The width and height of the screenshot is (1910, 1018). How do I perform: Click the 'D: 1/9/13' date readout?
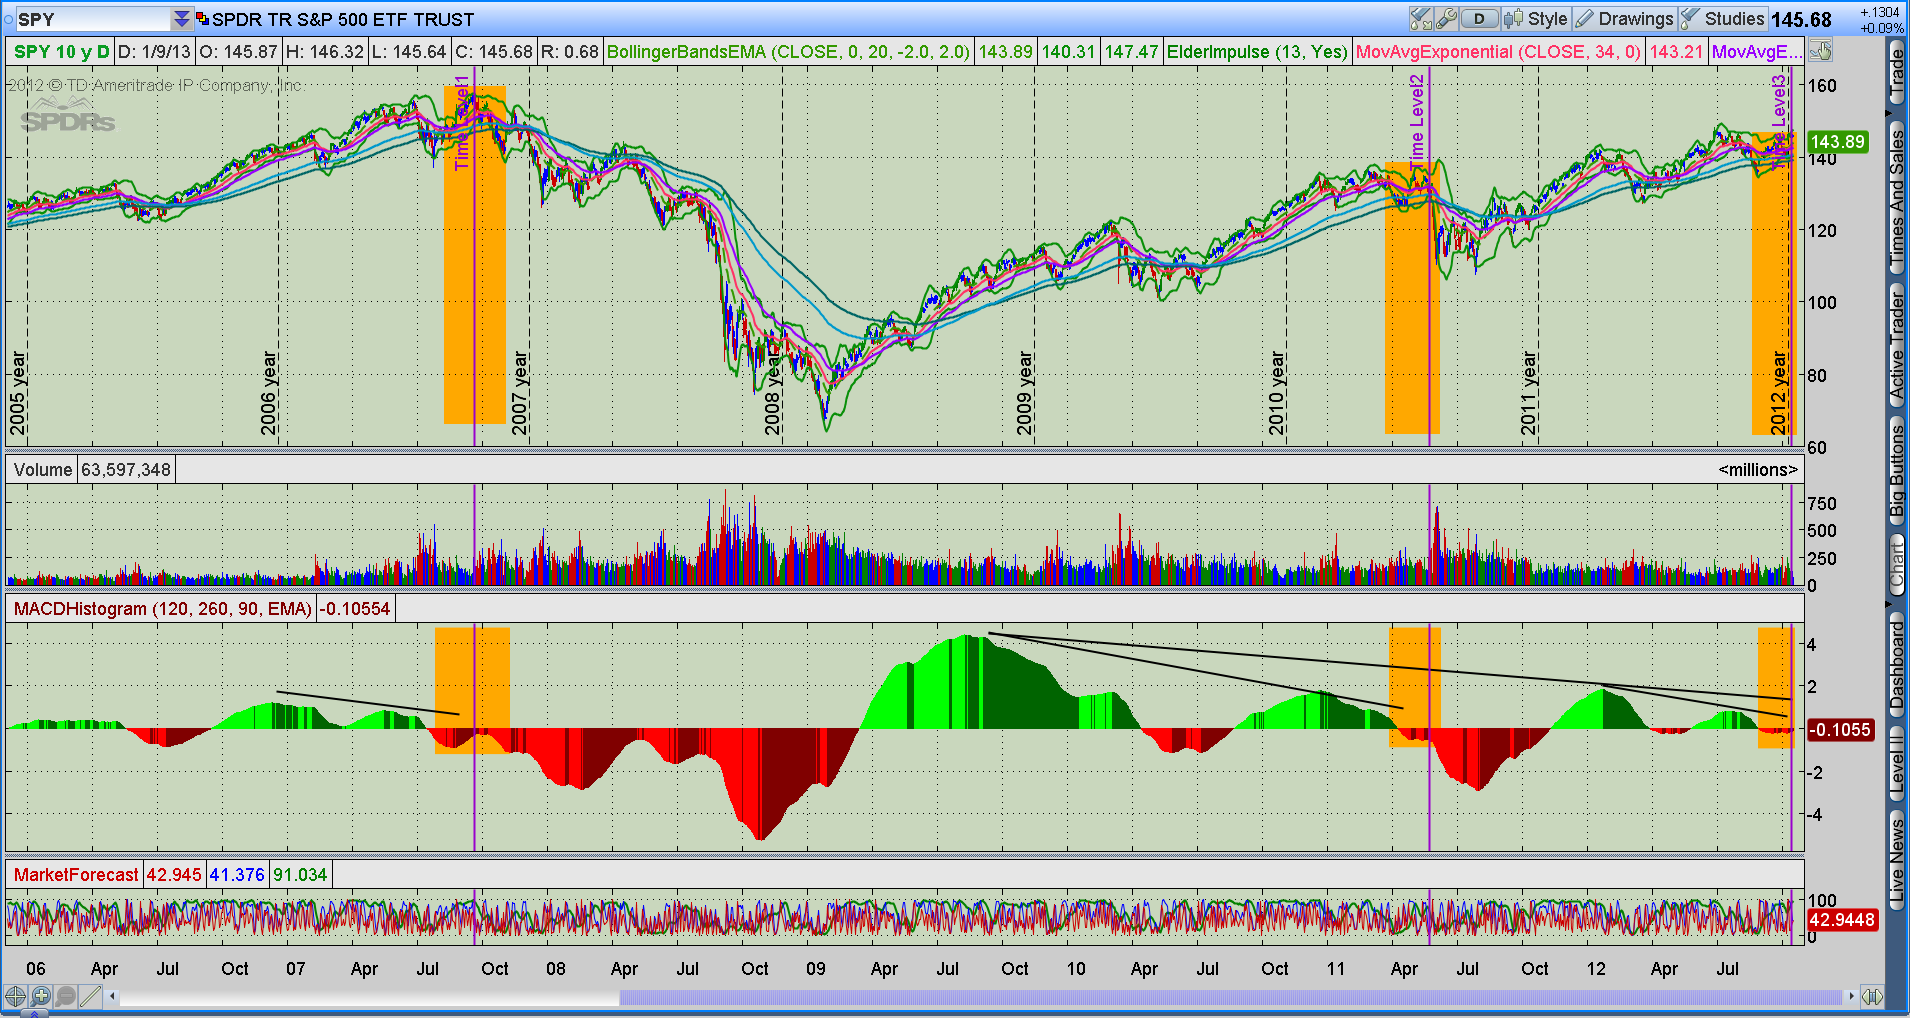(154, 52)
